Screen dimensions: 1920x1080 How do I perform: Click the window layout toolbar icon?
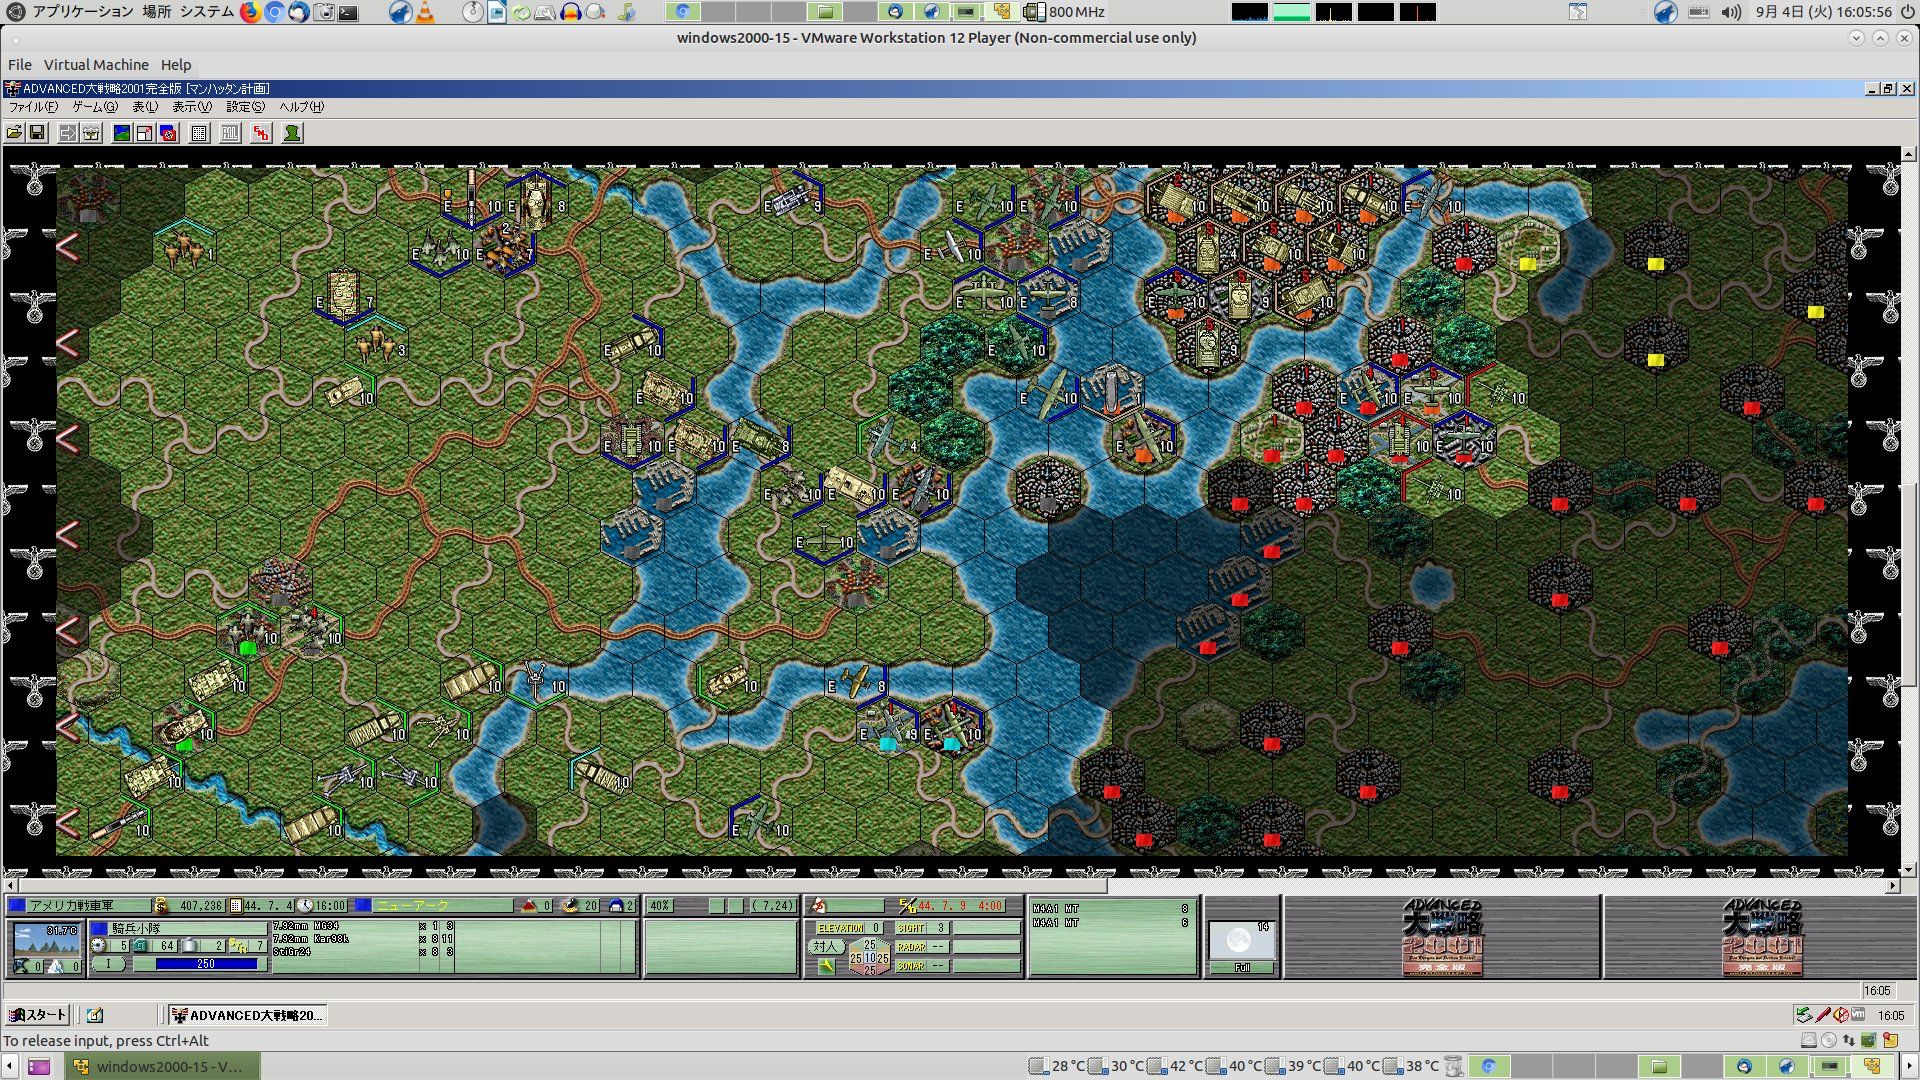[x=145, y=133]
